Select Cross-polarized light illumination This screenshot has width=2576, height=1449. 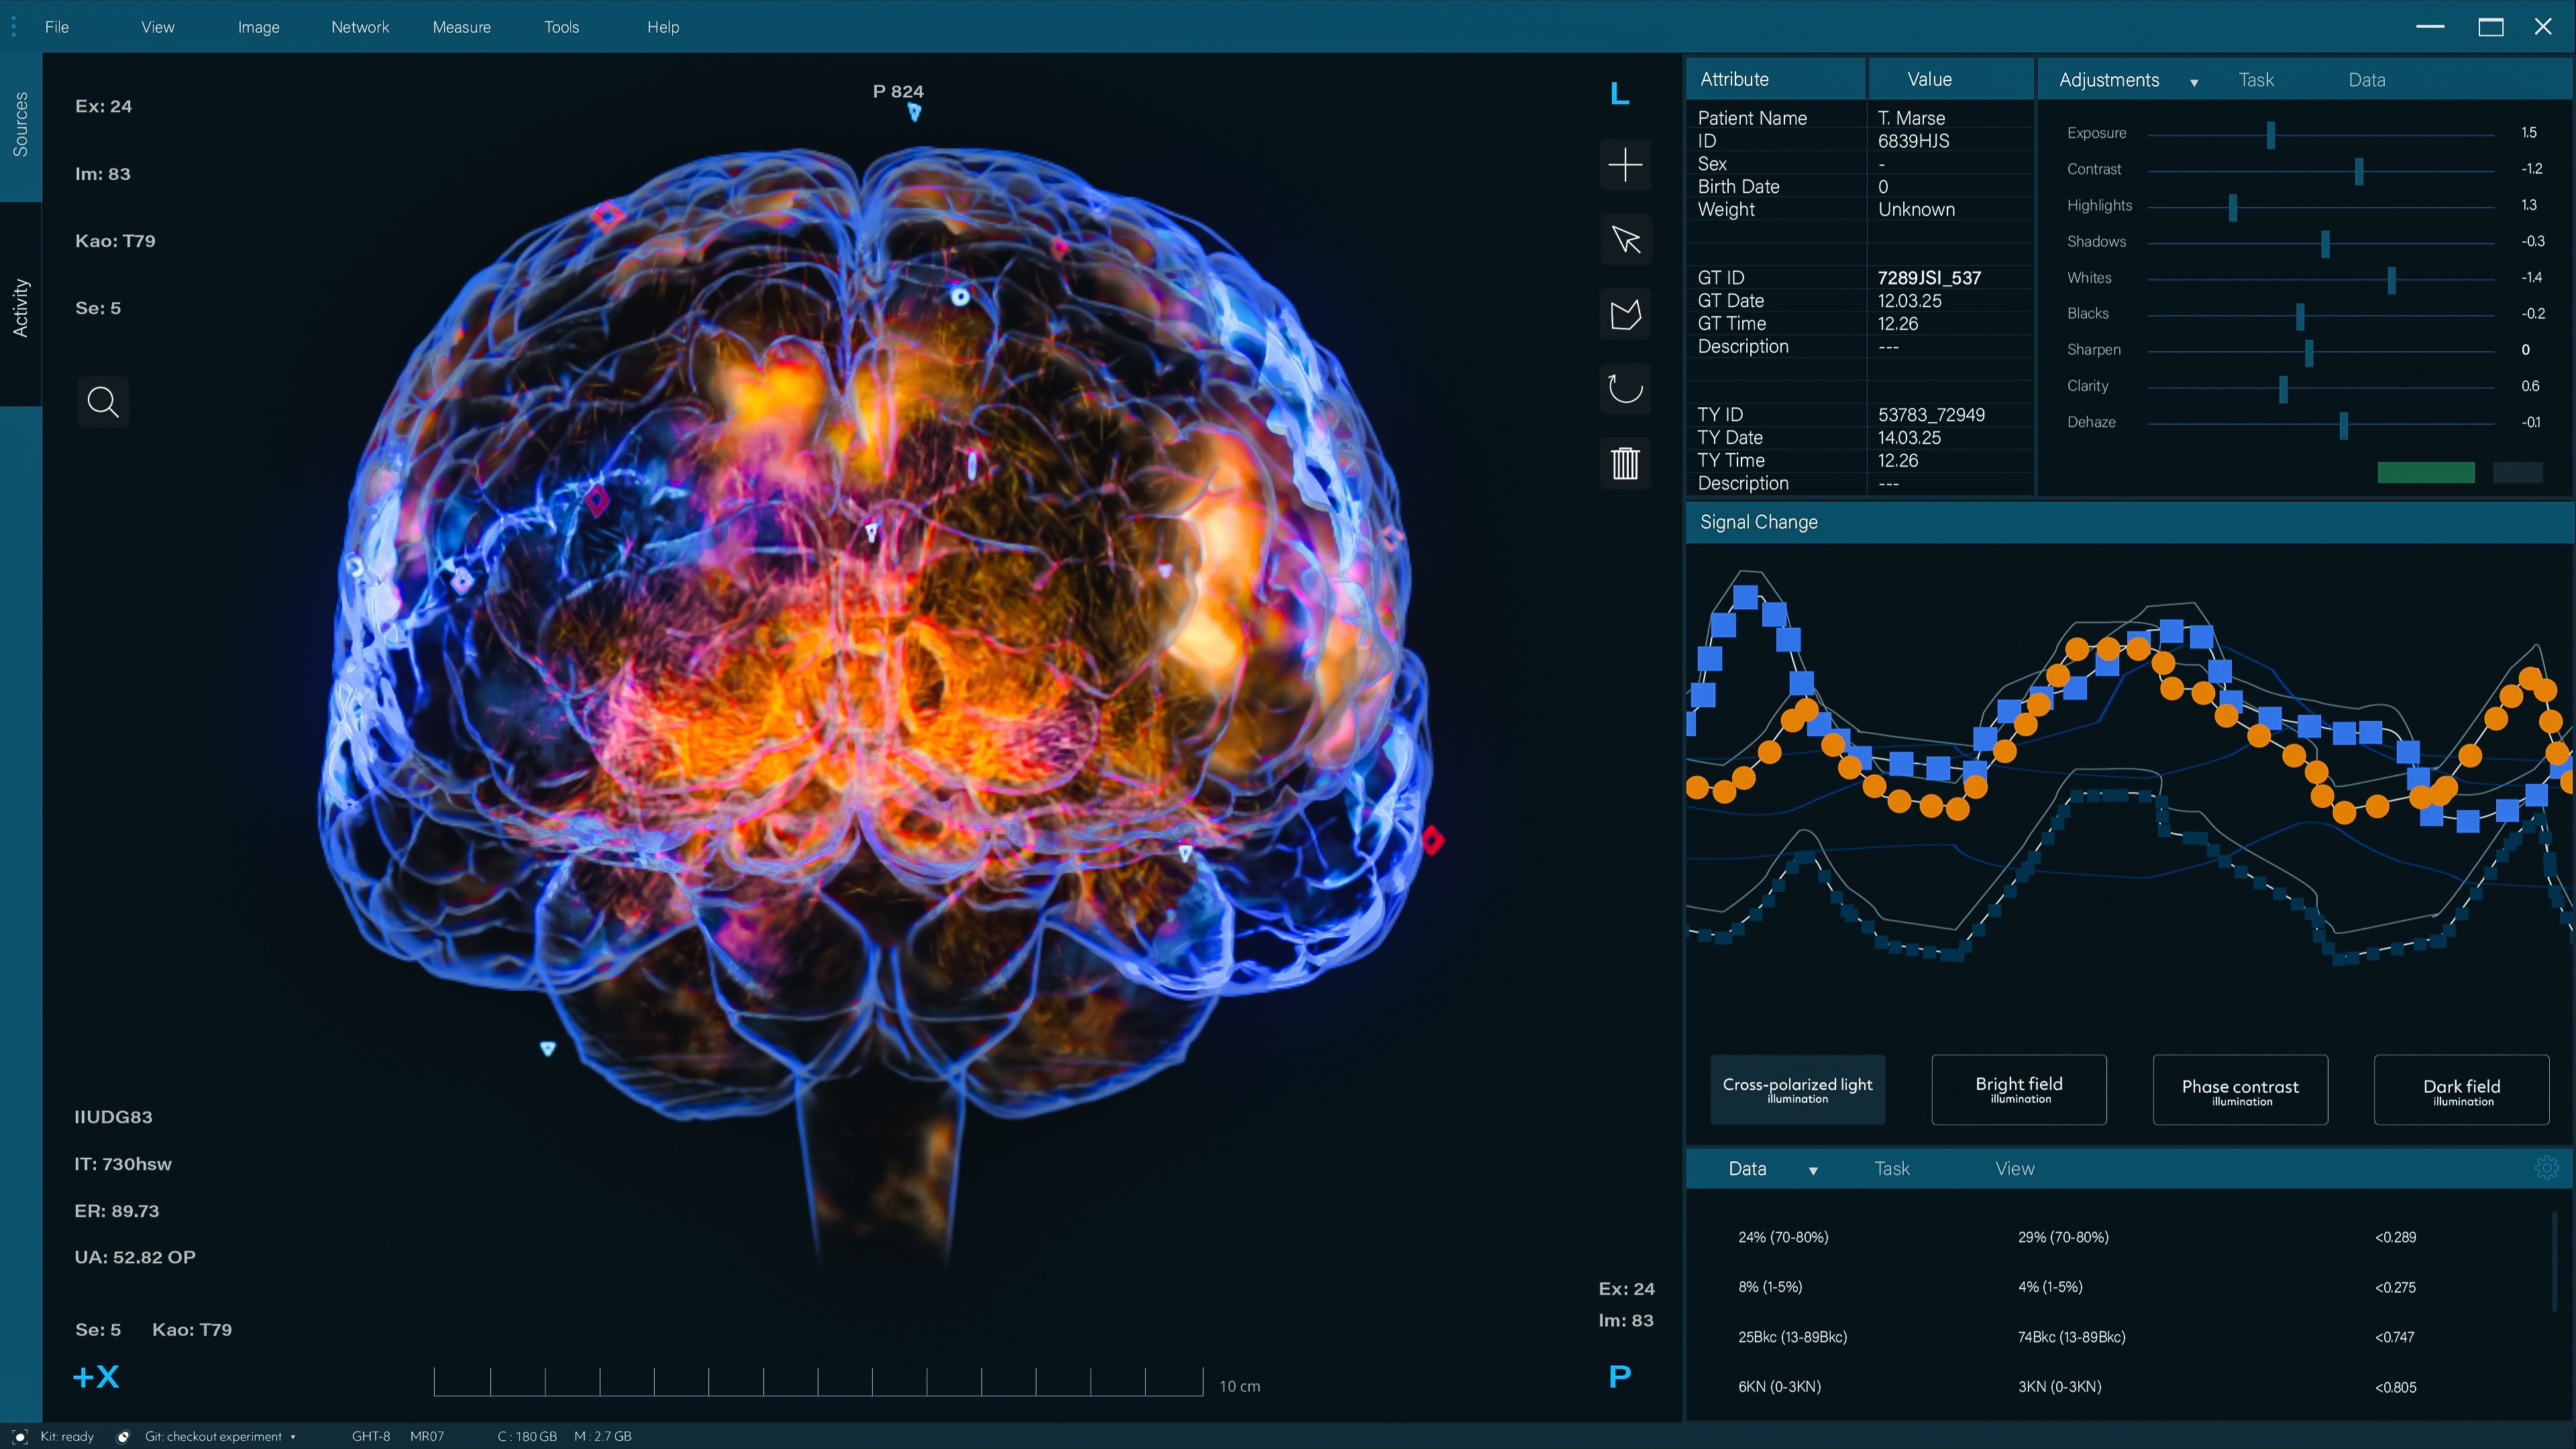tap(1797, 1089)
